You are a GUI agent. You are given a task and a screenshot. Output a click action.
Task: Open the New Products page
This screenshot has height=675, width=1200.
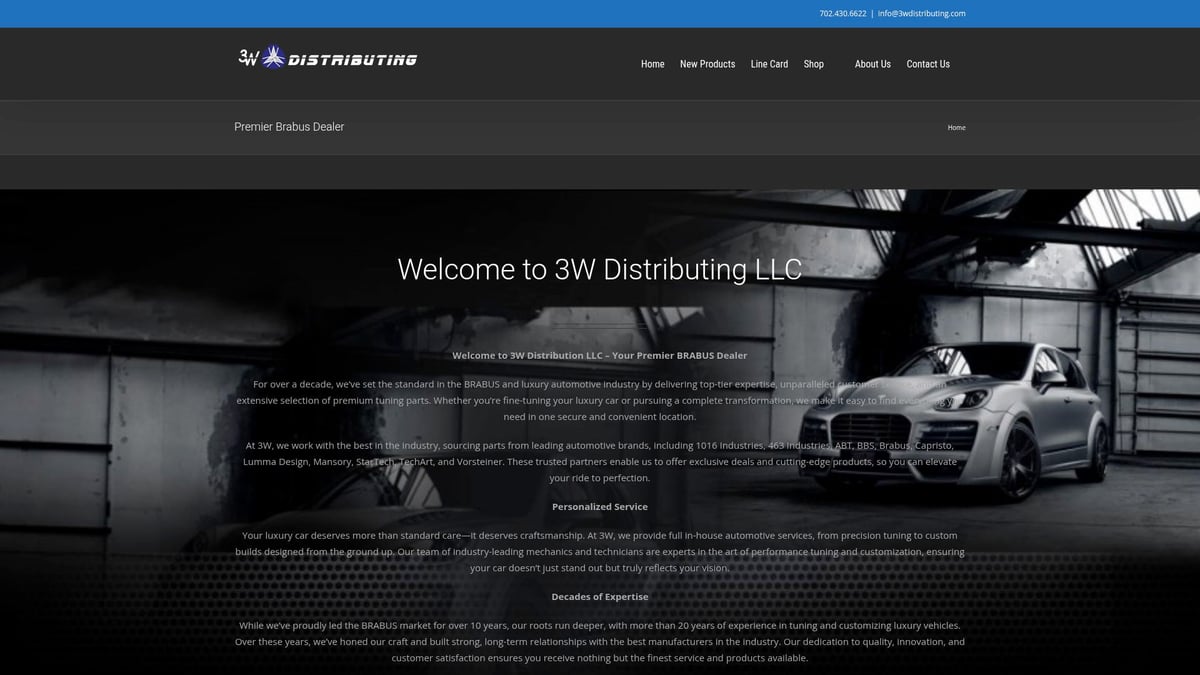click(707, 64)
